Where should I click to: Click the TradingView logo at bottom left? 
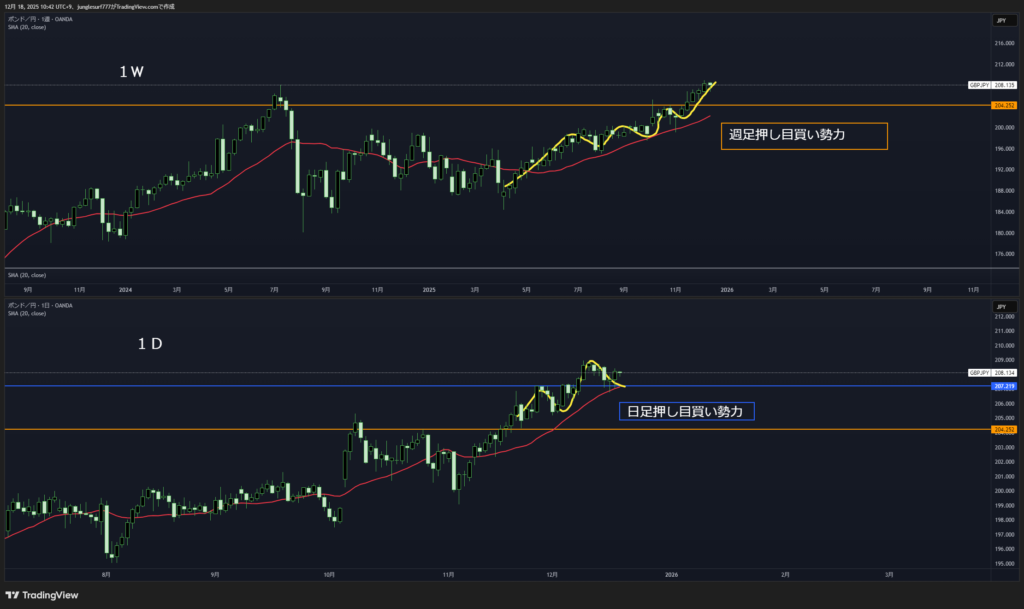coord(42,596)
